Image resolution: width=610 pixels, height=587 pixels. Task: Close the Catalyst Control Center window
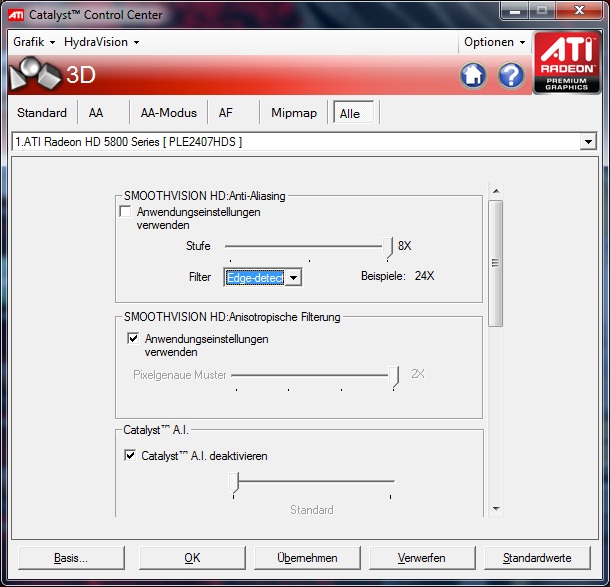coord(579,11)
